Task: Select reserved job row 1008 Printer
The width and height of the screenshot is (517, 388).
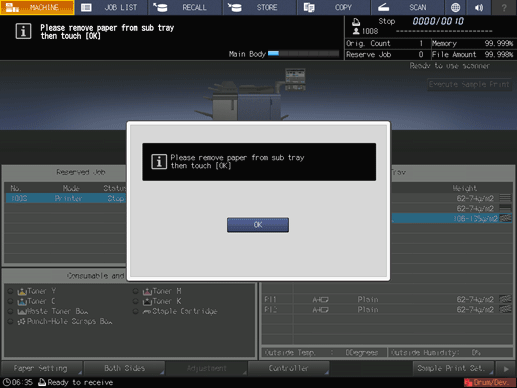Action: (x=66, y=198)
